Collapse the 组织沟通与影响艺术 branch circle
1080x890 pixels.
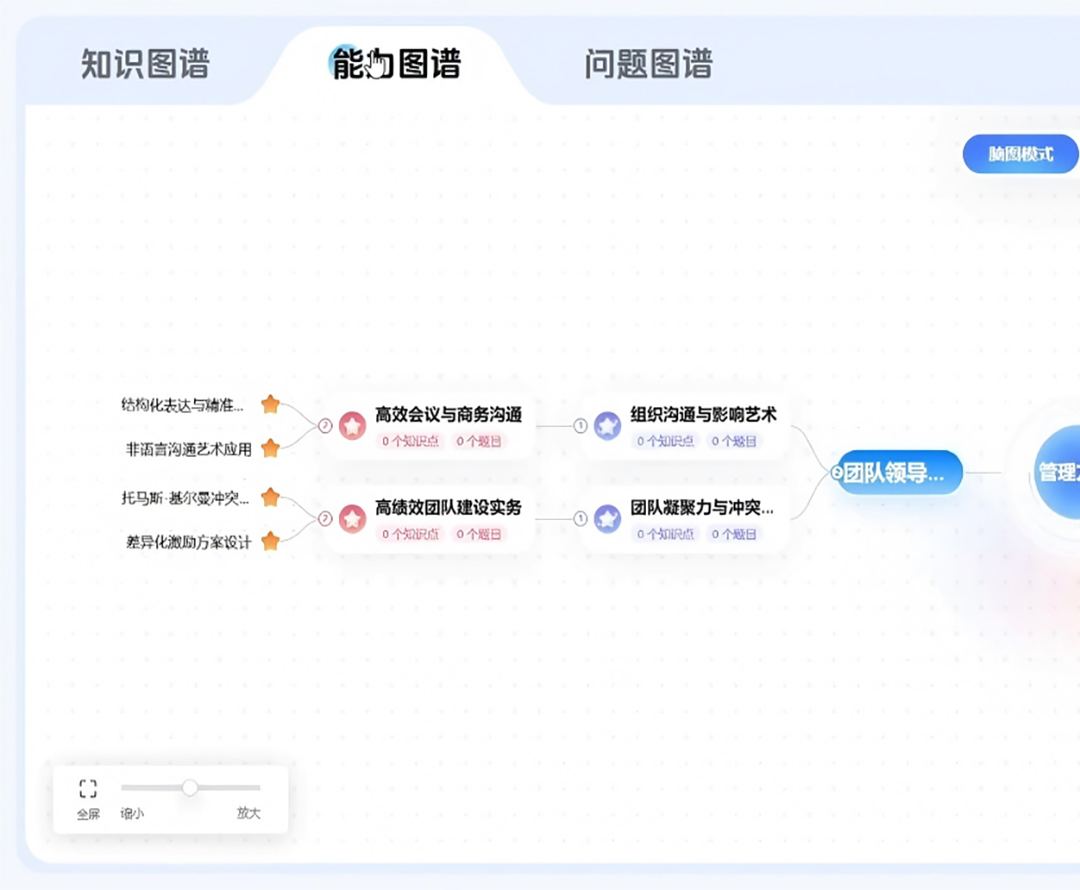point(580,425)
